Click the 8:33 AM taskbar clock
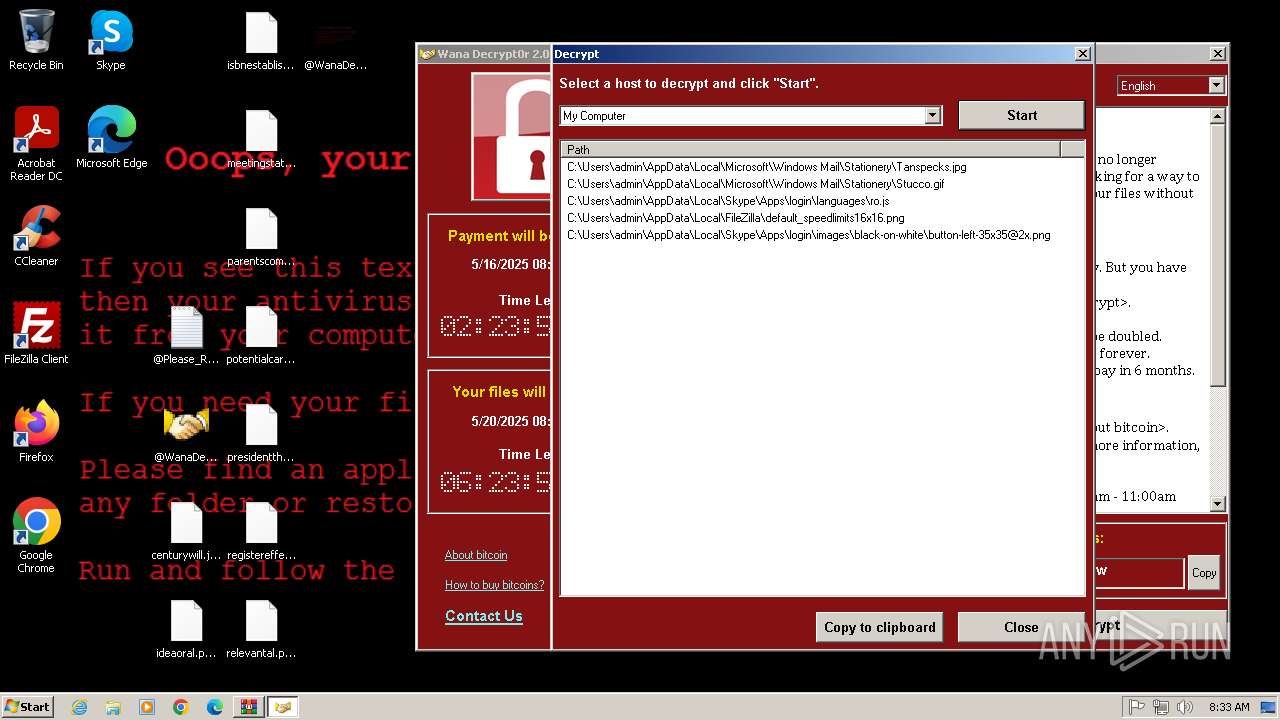1280x720 pixels. tap(1229, 707)
